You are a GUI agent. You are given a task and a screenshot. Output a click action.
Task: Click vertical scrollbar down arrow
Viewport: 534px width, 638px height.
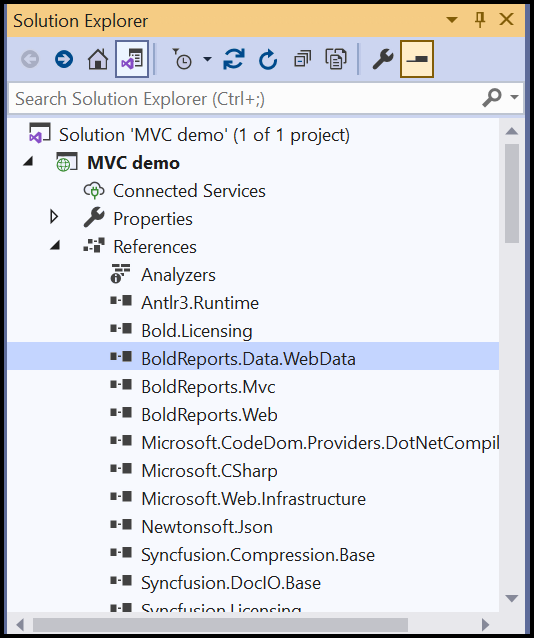(512, 598)
